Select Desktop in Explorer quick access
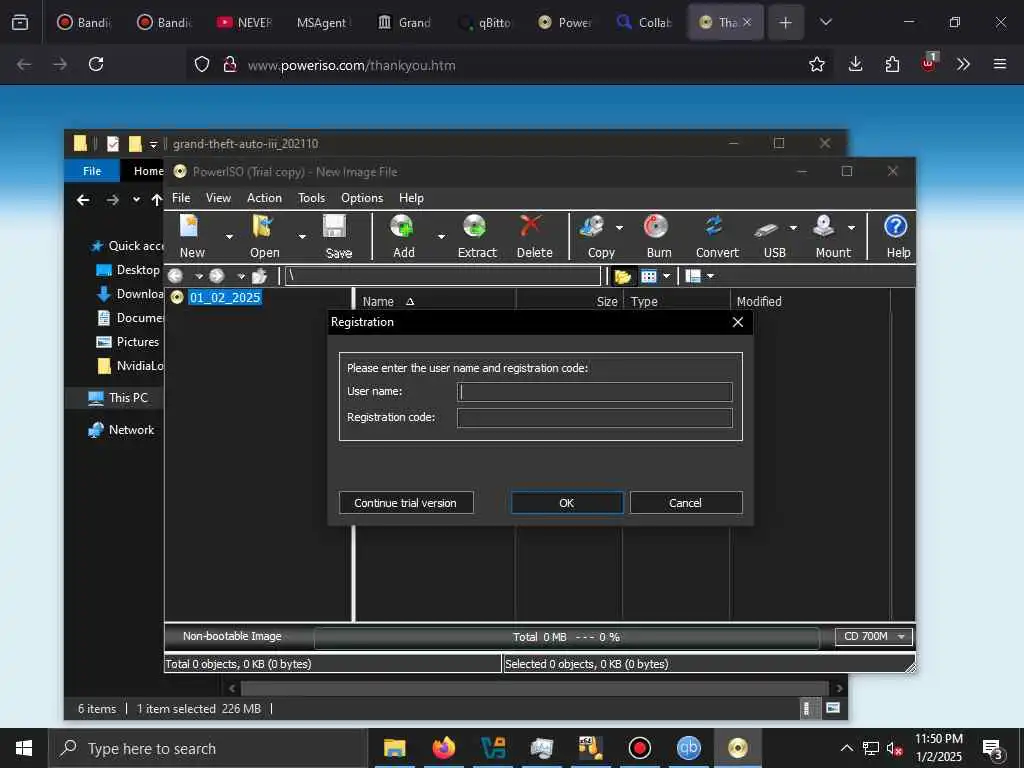The height and width of the screenshot is (768, 1024). [x=137, y=270]
